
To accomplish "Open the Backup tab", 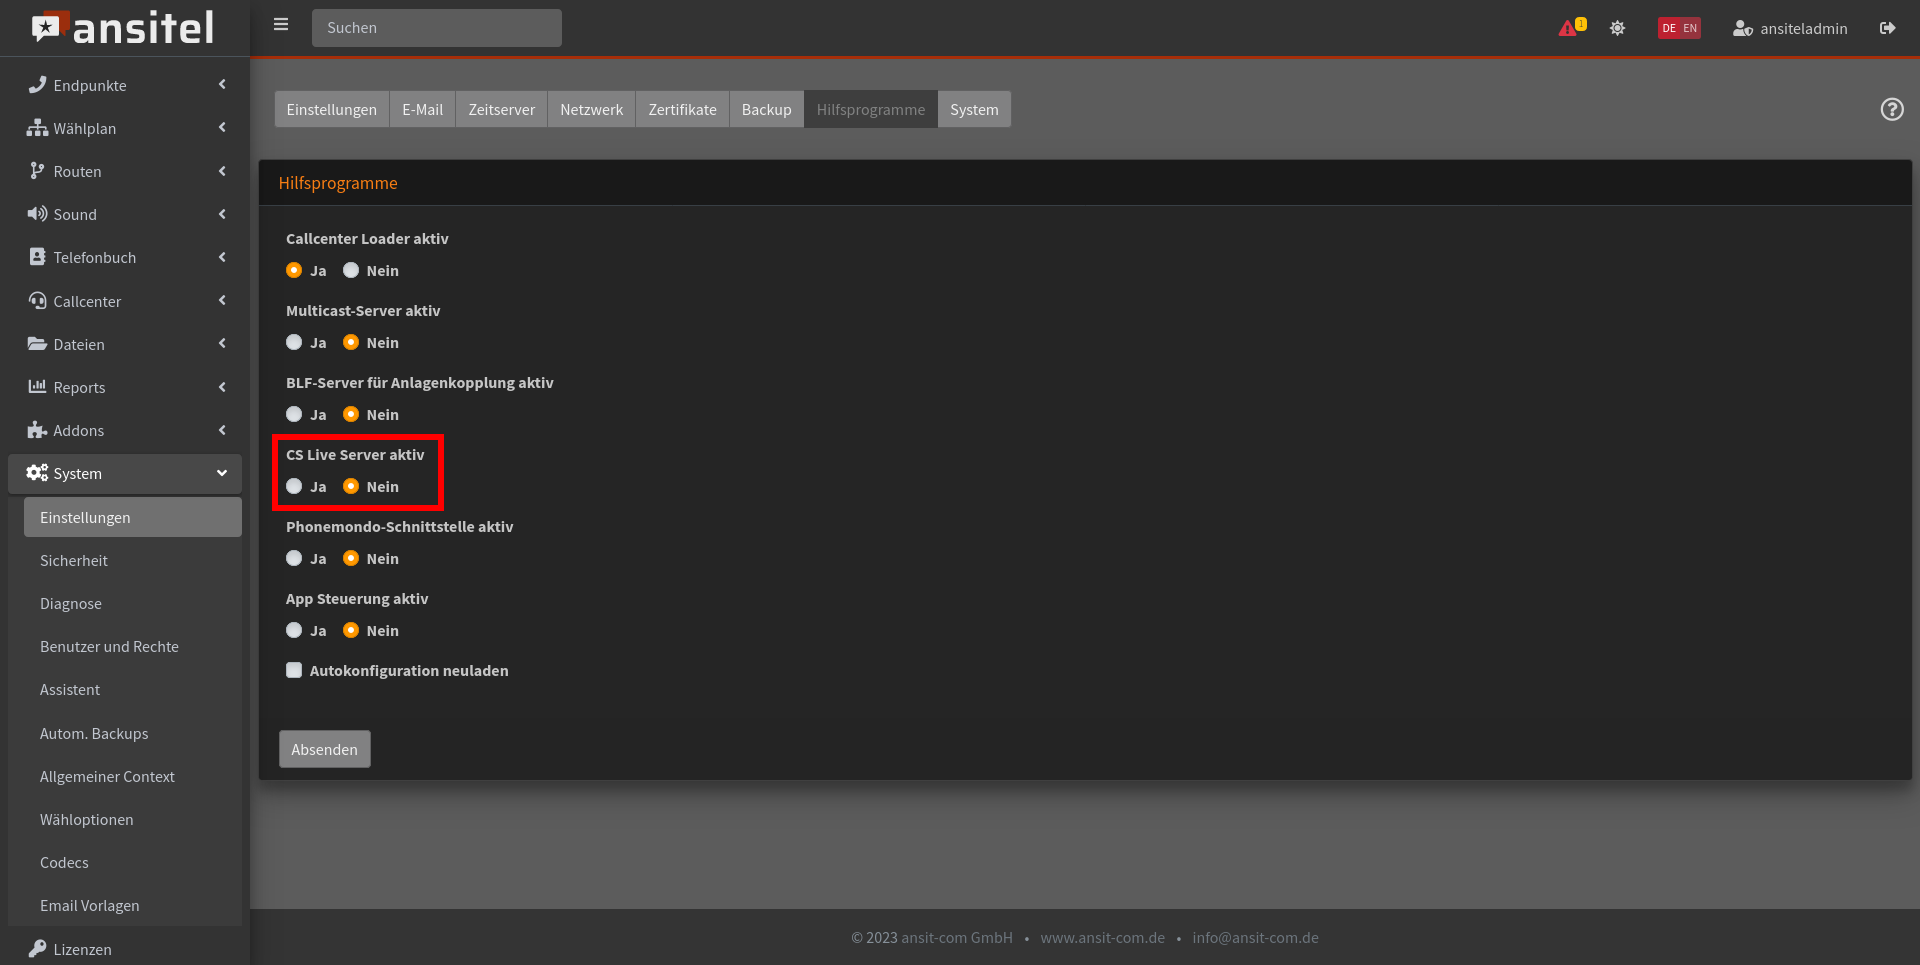I will point(766,109).
